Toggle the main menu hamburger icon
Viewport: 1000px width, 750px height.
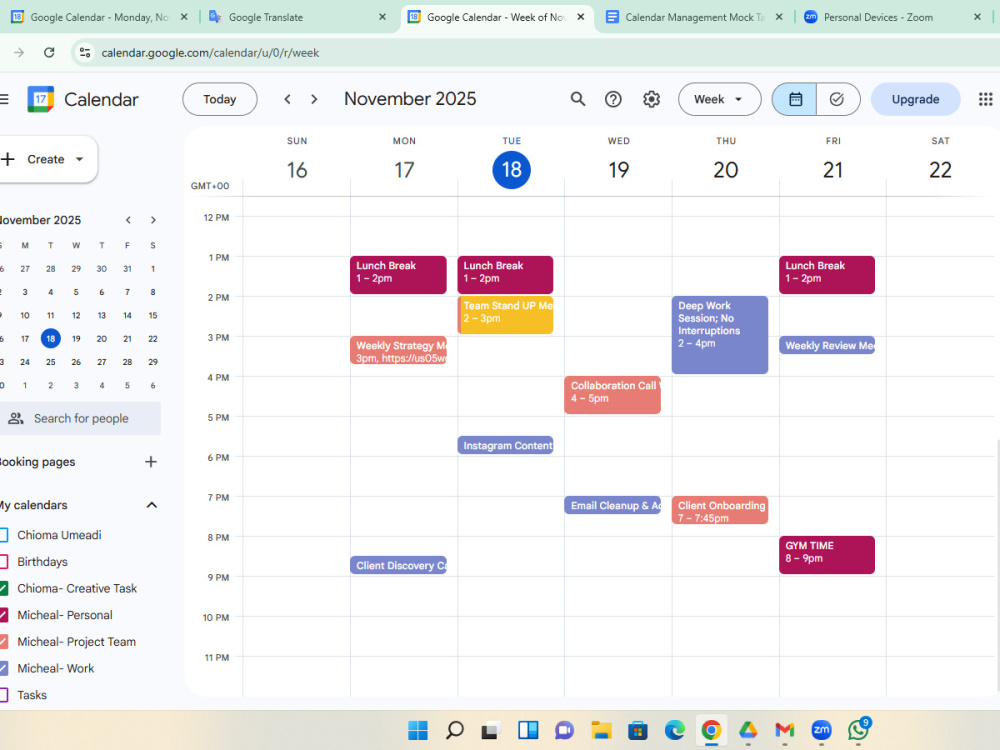(4, 99)
